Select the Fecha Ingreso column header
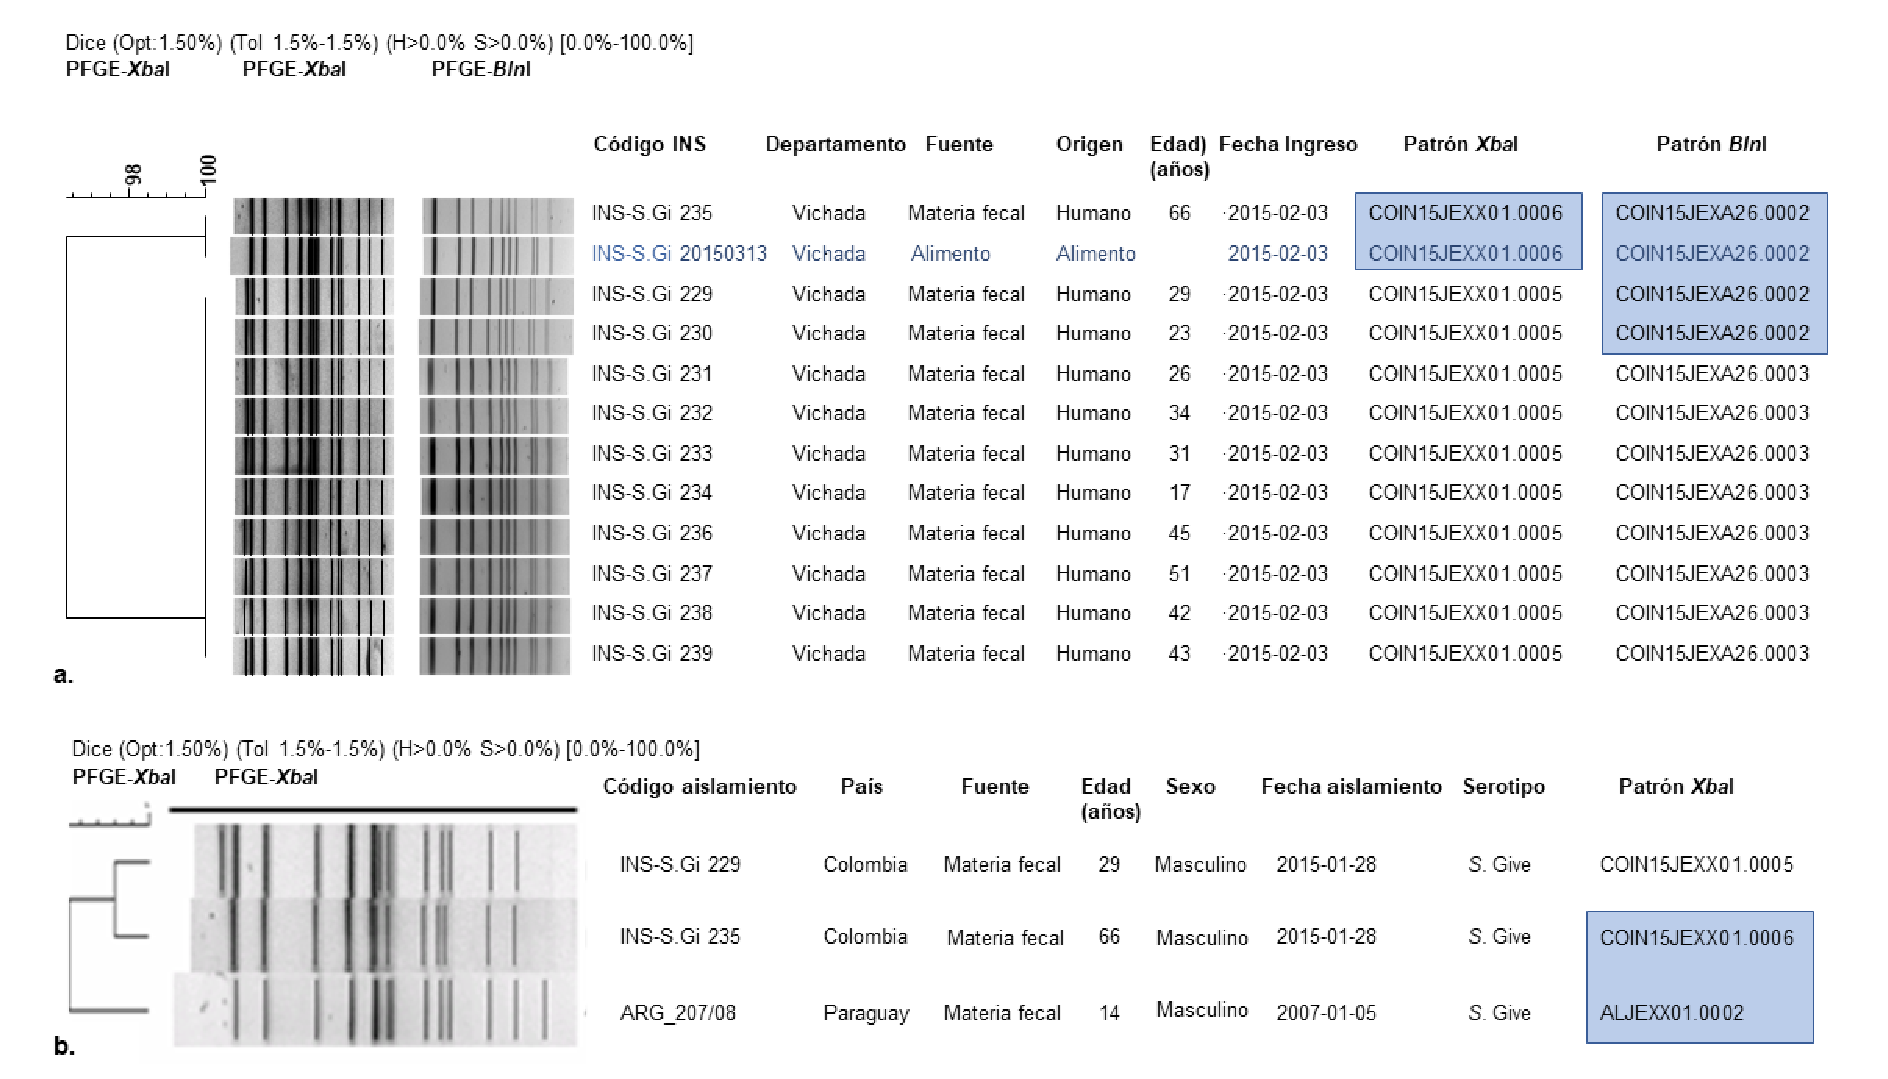1888x1079 pixels. (x=1287, y=144)
